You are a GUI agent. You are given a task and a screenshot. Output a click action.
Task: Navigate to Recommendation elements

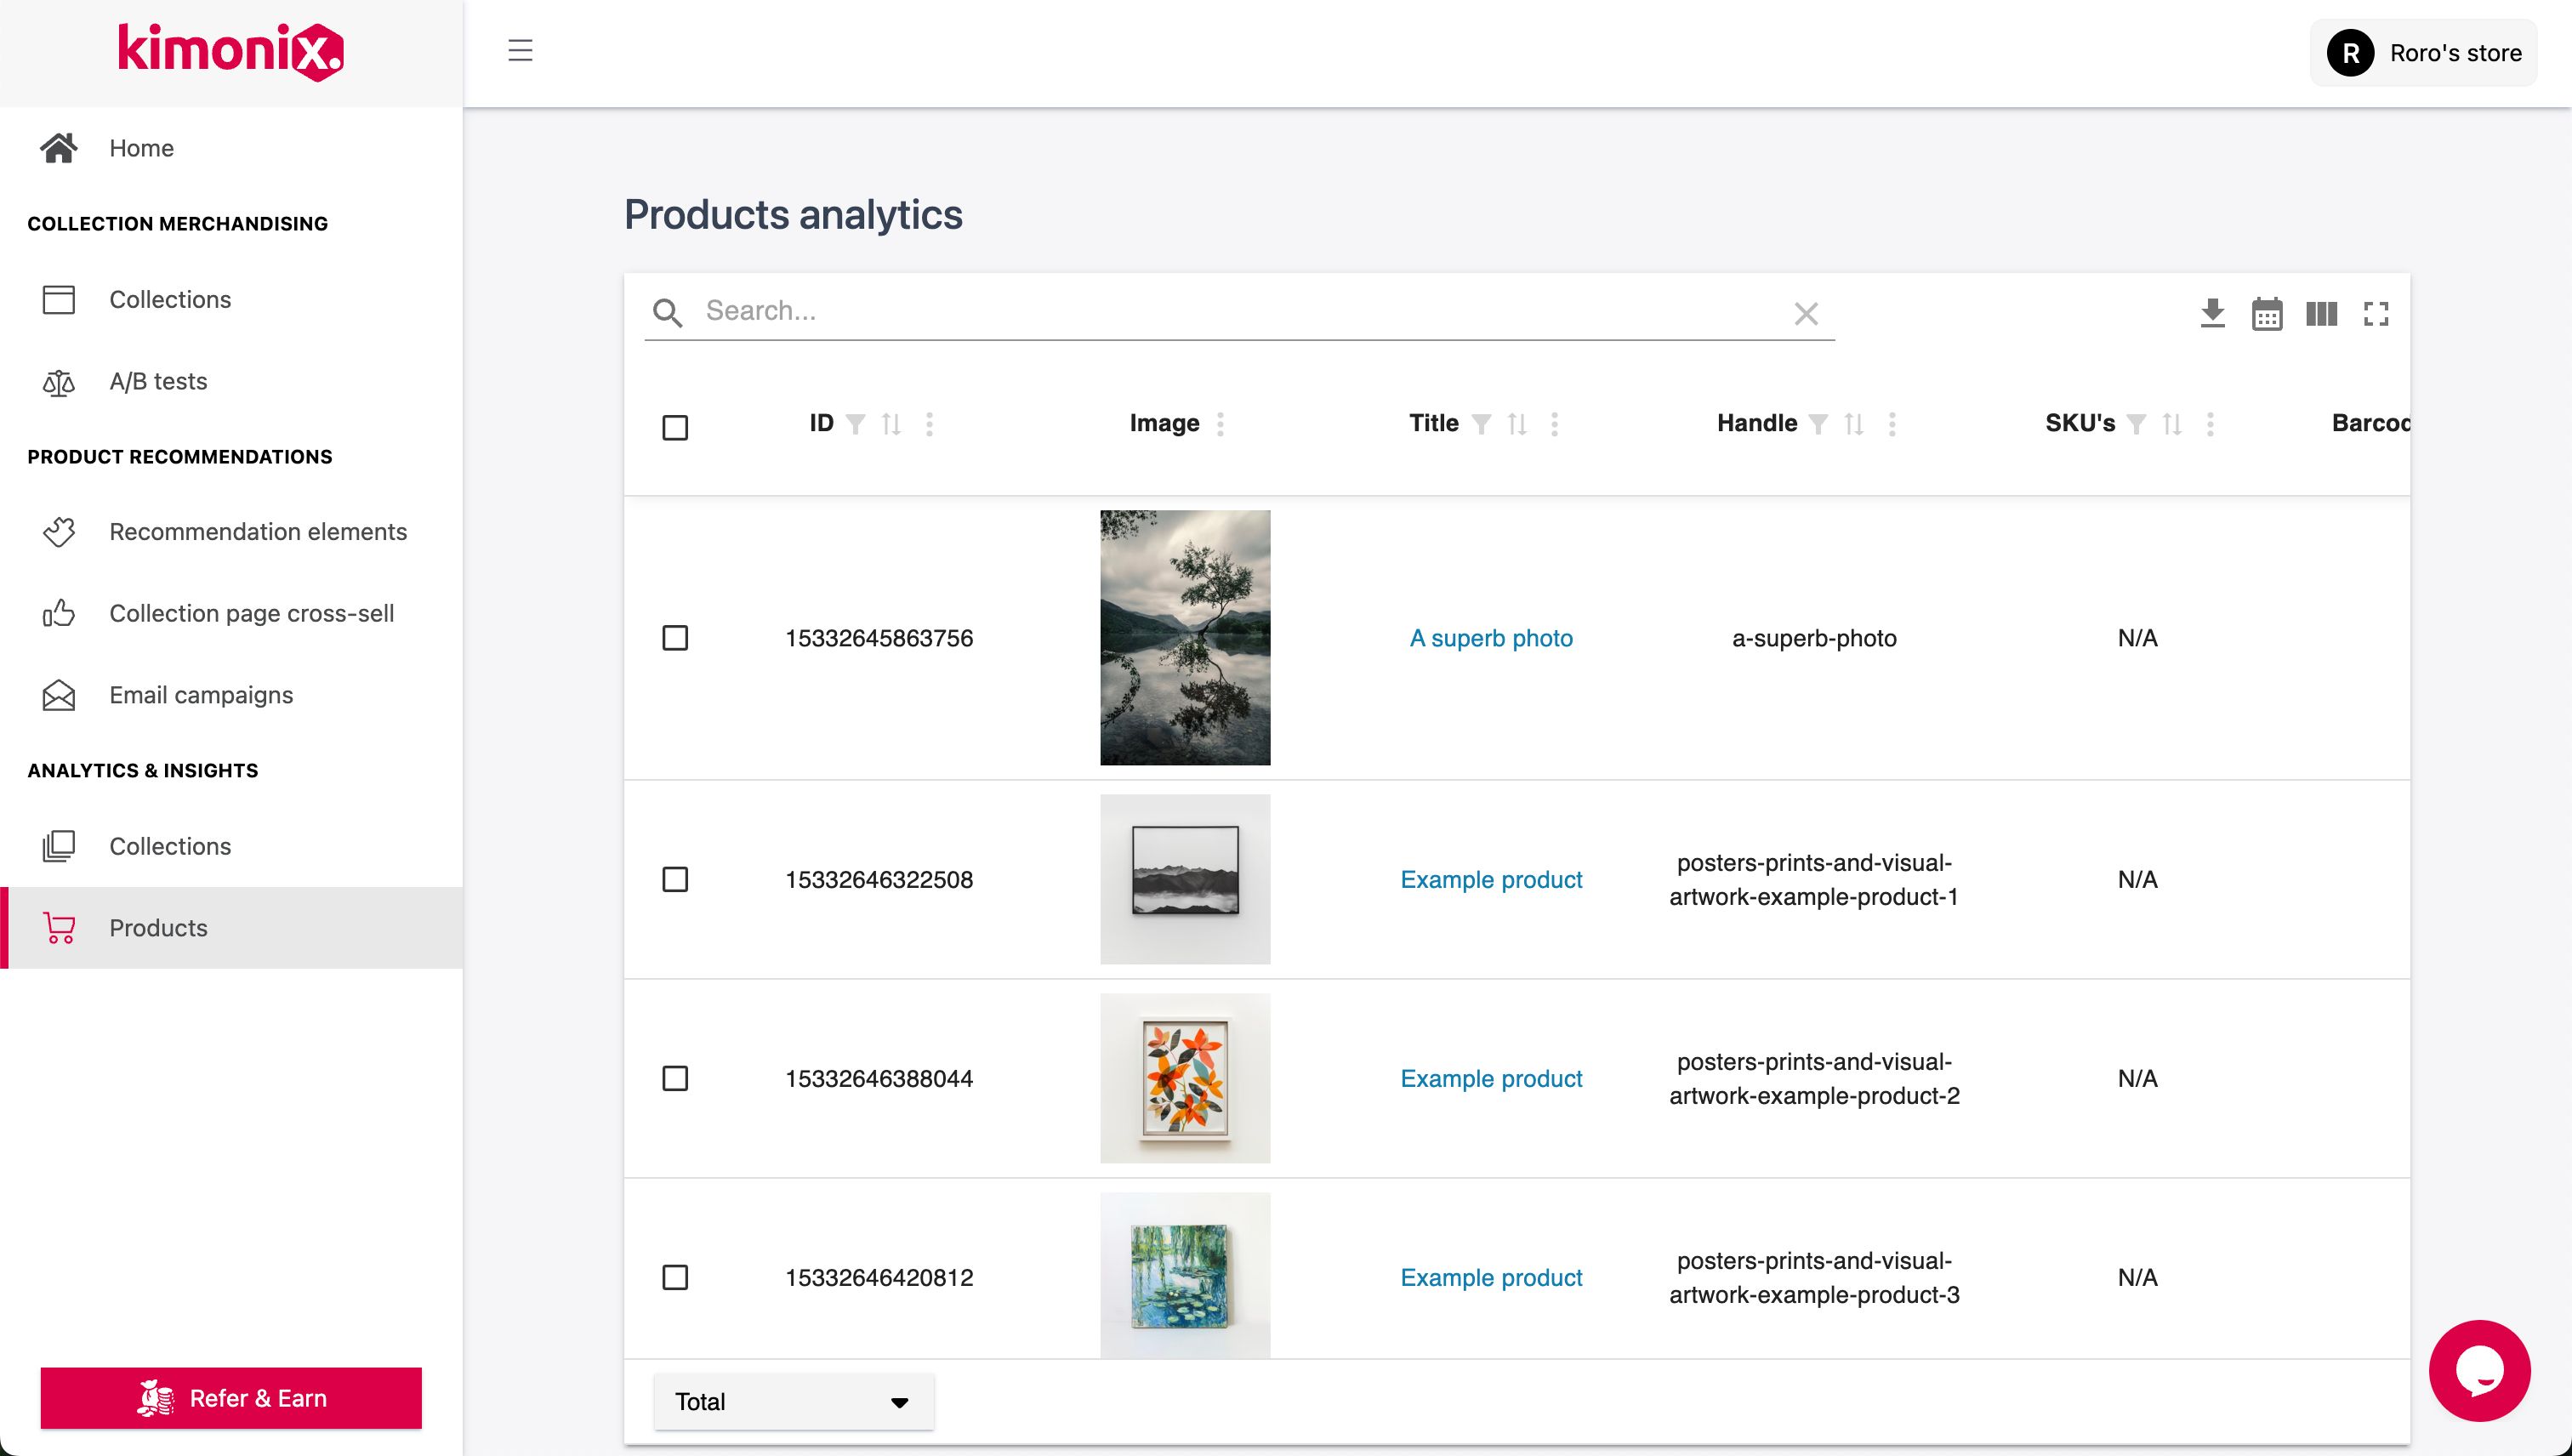(x=258, y=531)
